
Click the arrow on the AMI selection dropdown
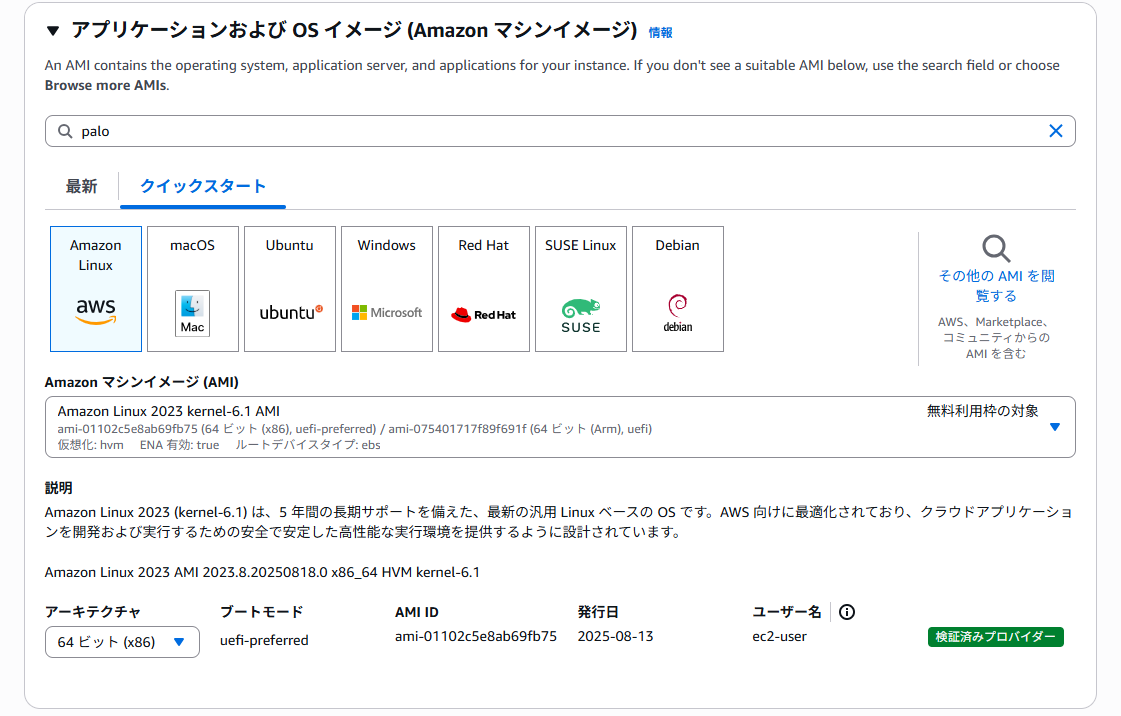[x=1055, y=427]
